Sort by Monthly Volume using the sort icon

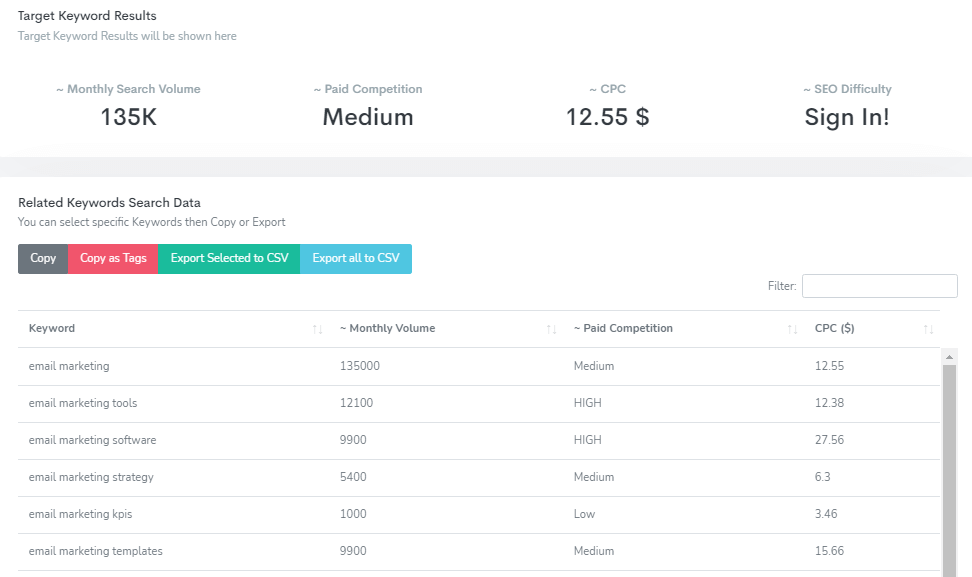549,328
